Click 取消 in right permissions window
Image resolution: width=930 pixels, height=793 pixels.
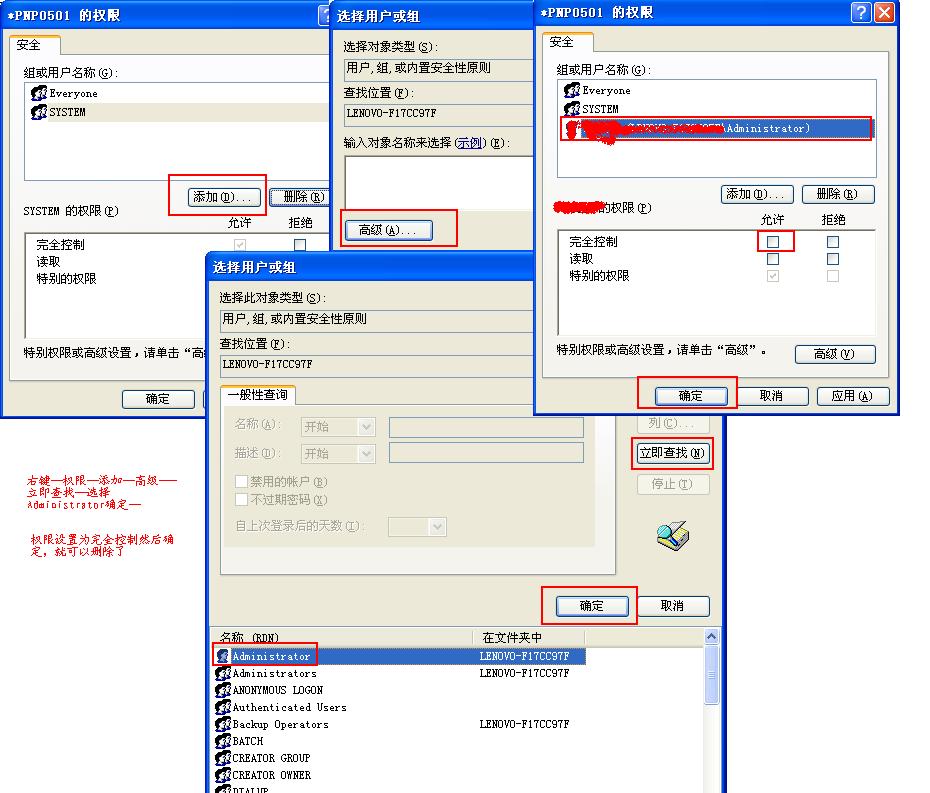tap(772, 396)
